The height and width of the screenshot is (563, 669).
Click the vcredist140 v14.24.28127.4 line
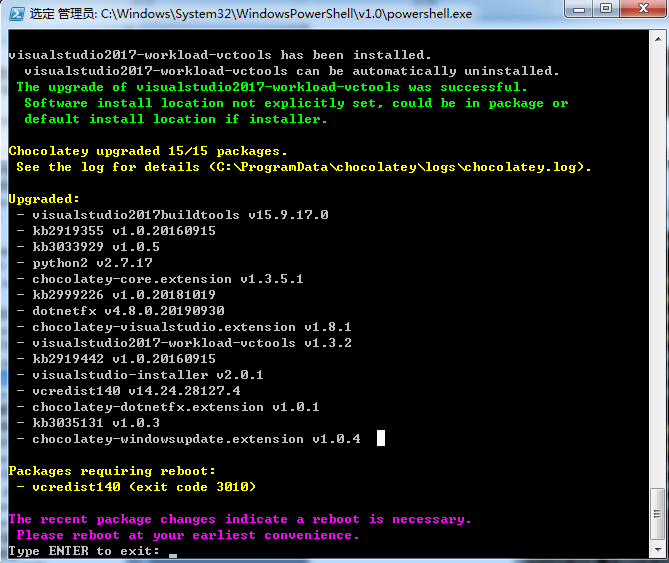[x=128, y=391]
